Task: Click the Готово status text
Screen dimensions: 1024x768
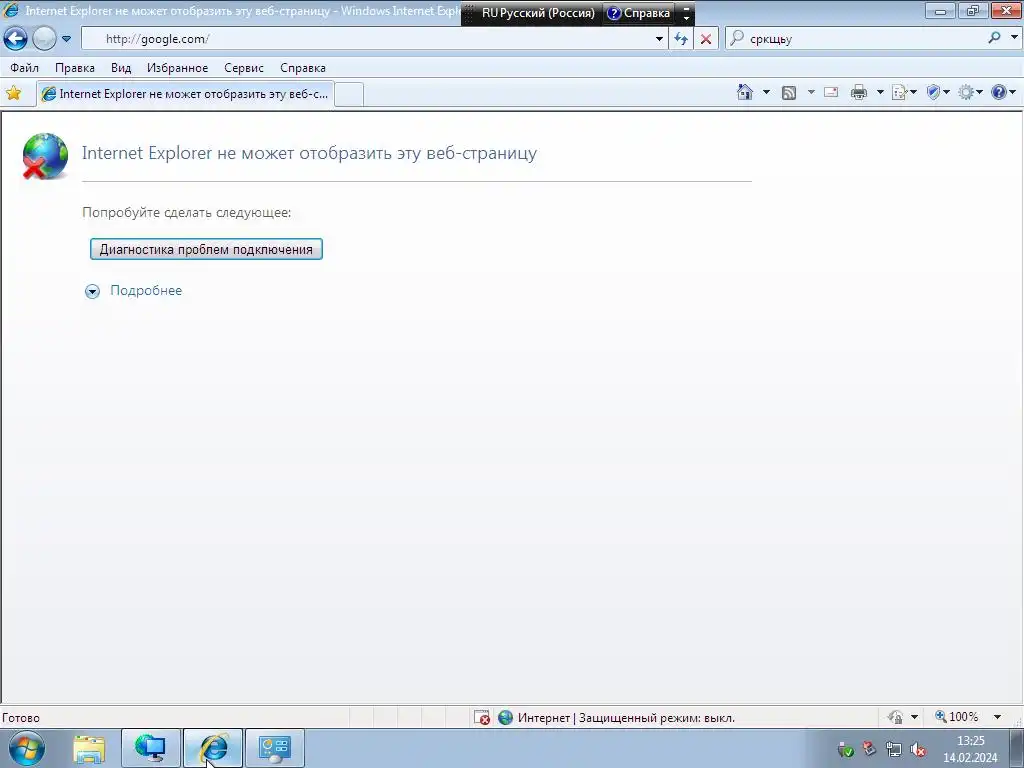Action: (21, 718)
